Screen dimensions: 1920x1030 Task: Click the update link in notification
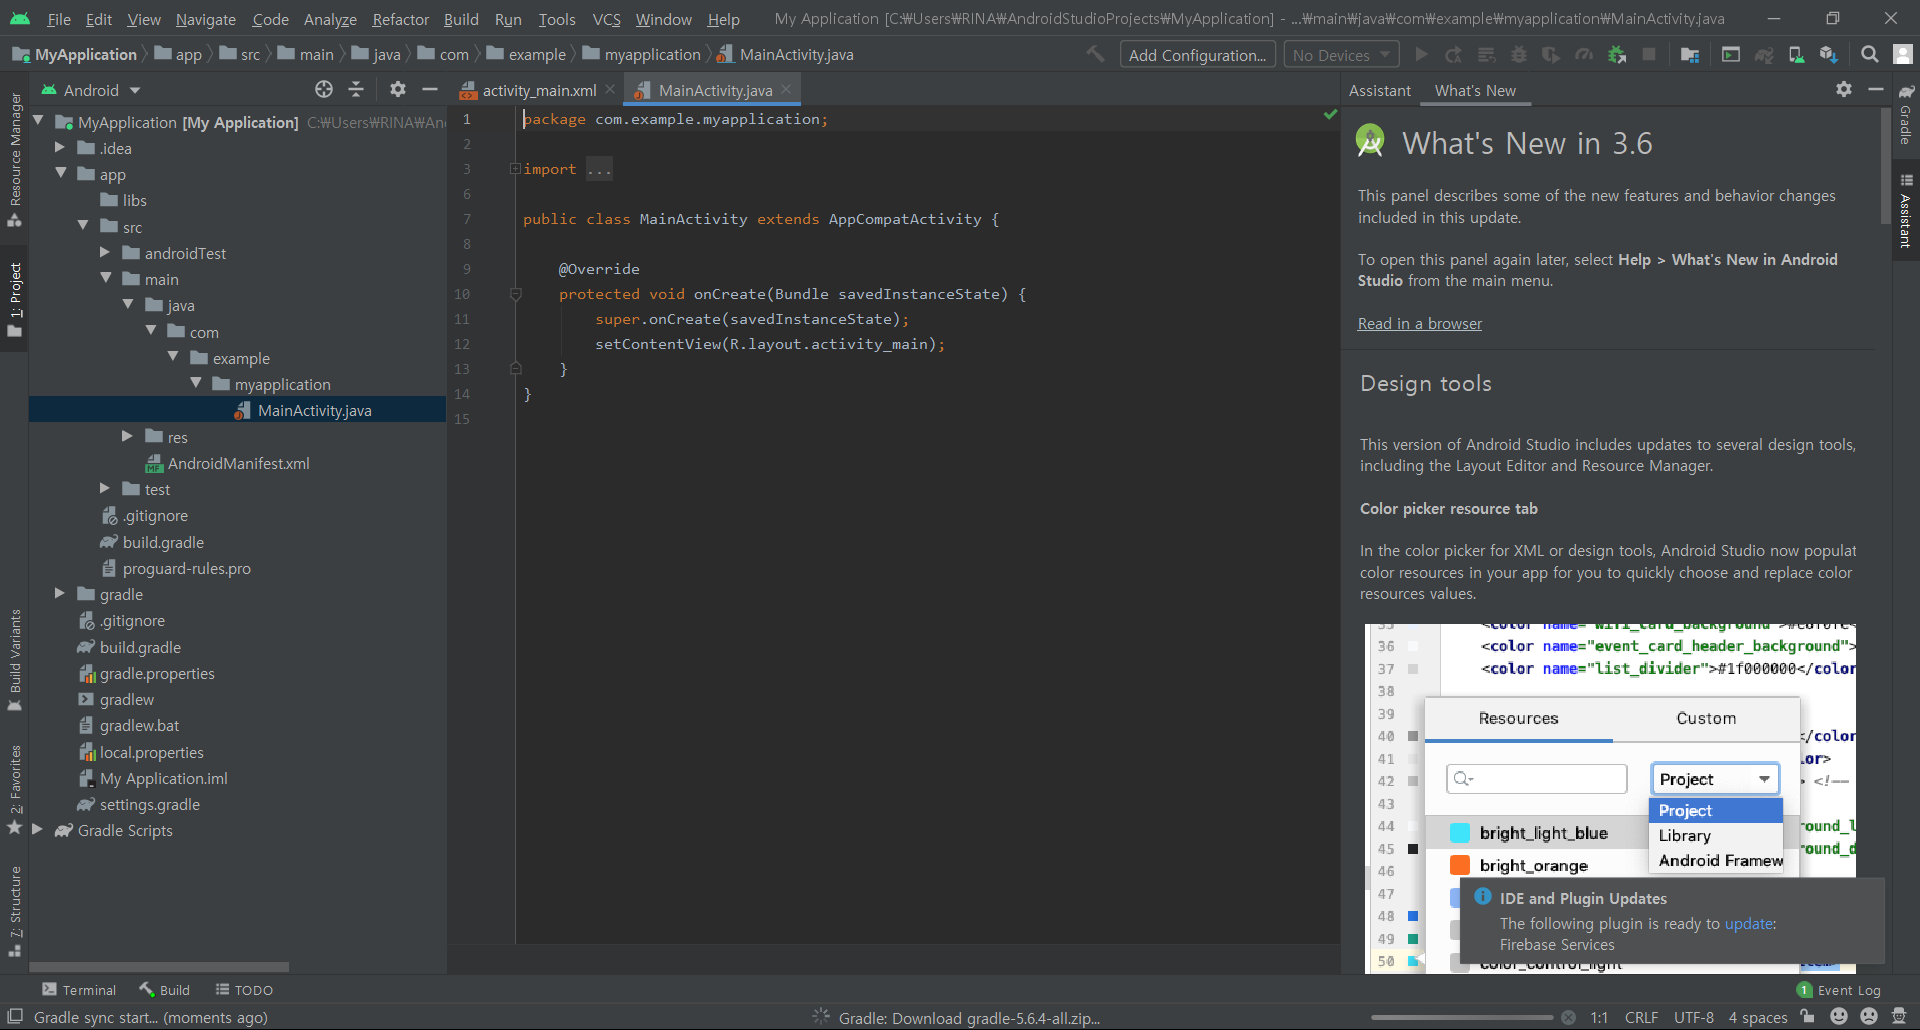1749,924
